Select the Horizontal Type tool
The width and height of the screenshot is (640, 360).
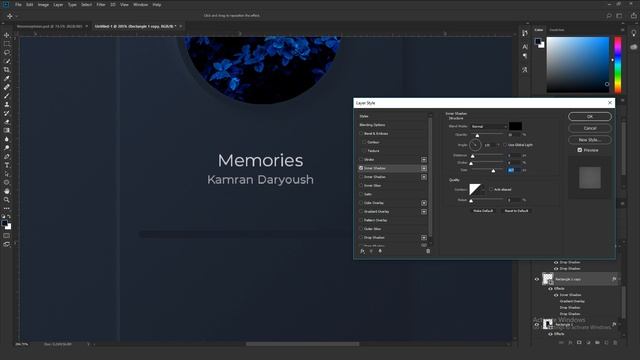(7, 165)
